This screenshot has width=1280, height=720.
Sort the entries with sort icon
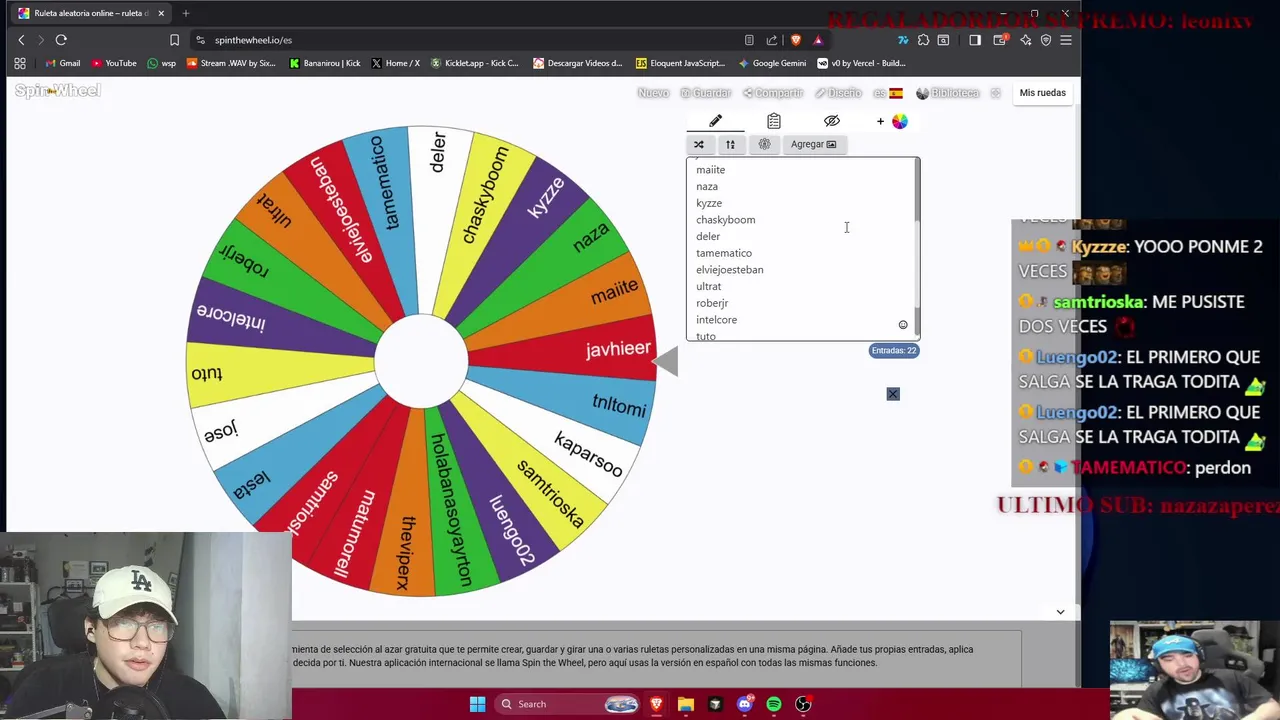coord(730,144)
